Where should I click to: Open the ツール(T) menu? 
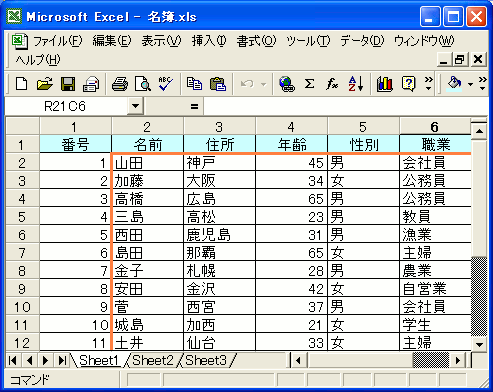pos(308,41)
